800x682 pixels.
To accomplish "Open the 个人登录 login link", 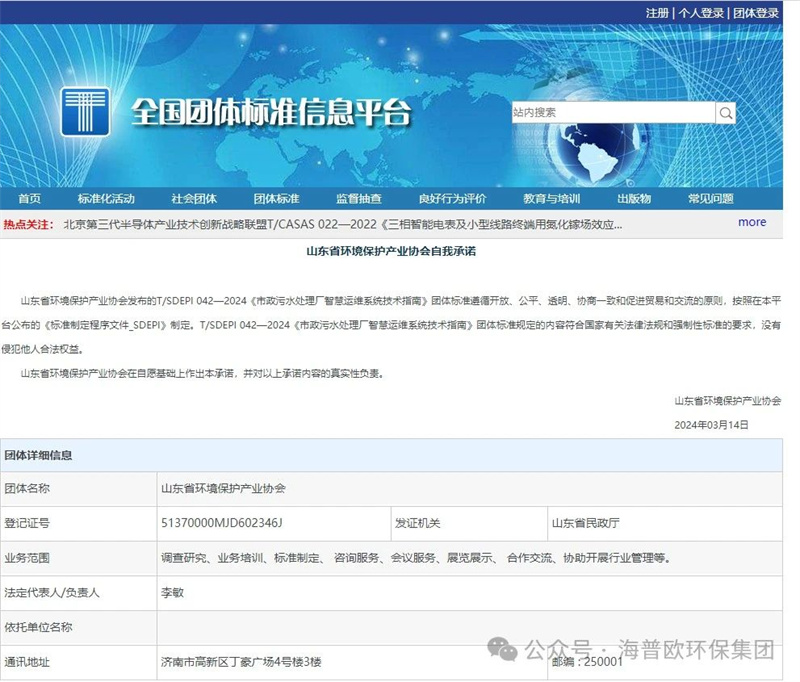I will pyautogui.click(x=700, y=13).
